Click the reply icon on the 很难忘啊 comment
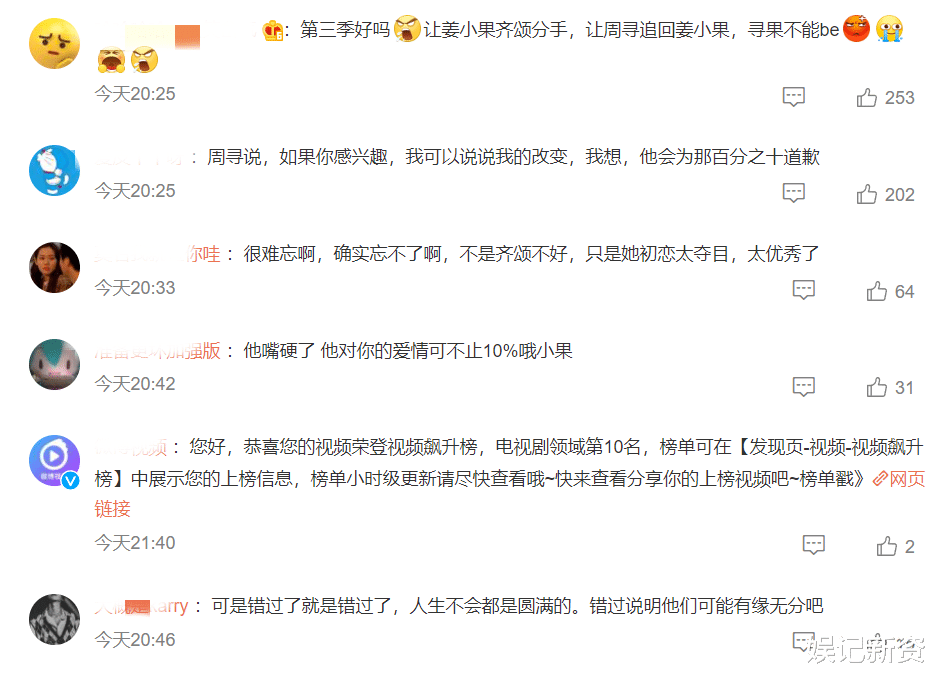The height and width of the screenshot is (684, 941). tap(804, 290)
